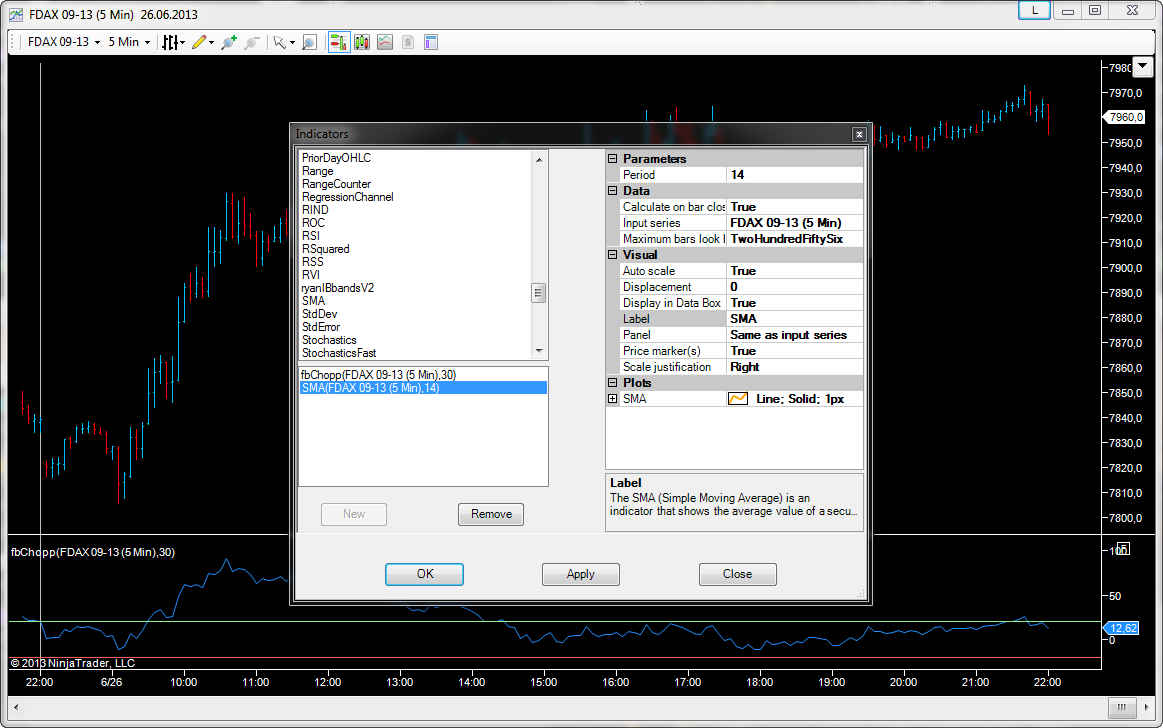This screenshot has height=728, width=1163.
Task: Select StdDev in indicators list
Action: pyautogui.click(x=319, y=314)
